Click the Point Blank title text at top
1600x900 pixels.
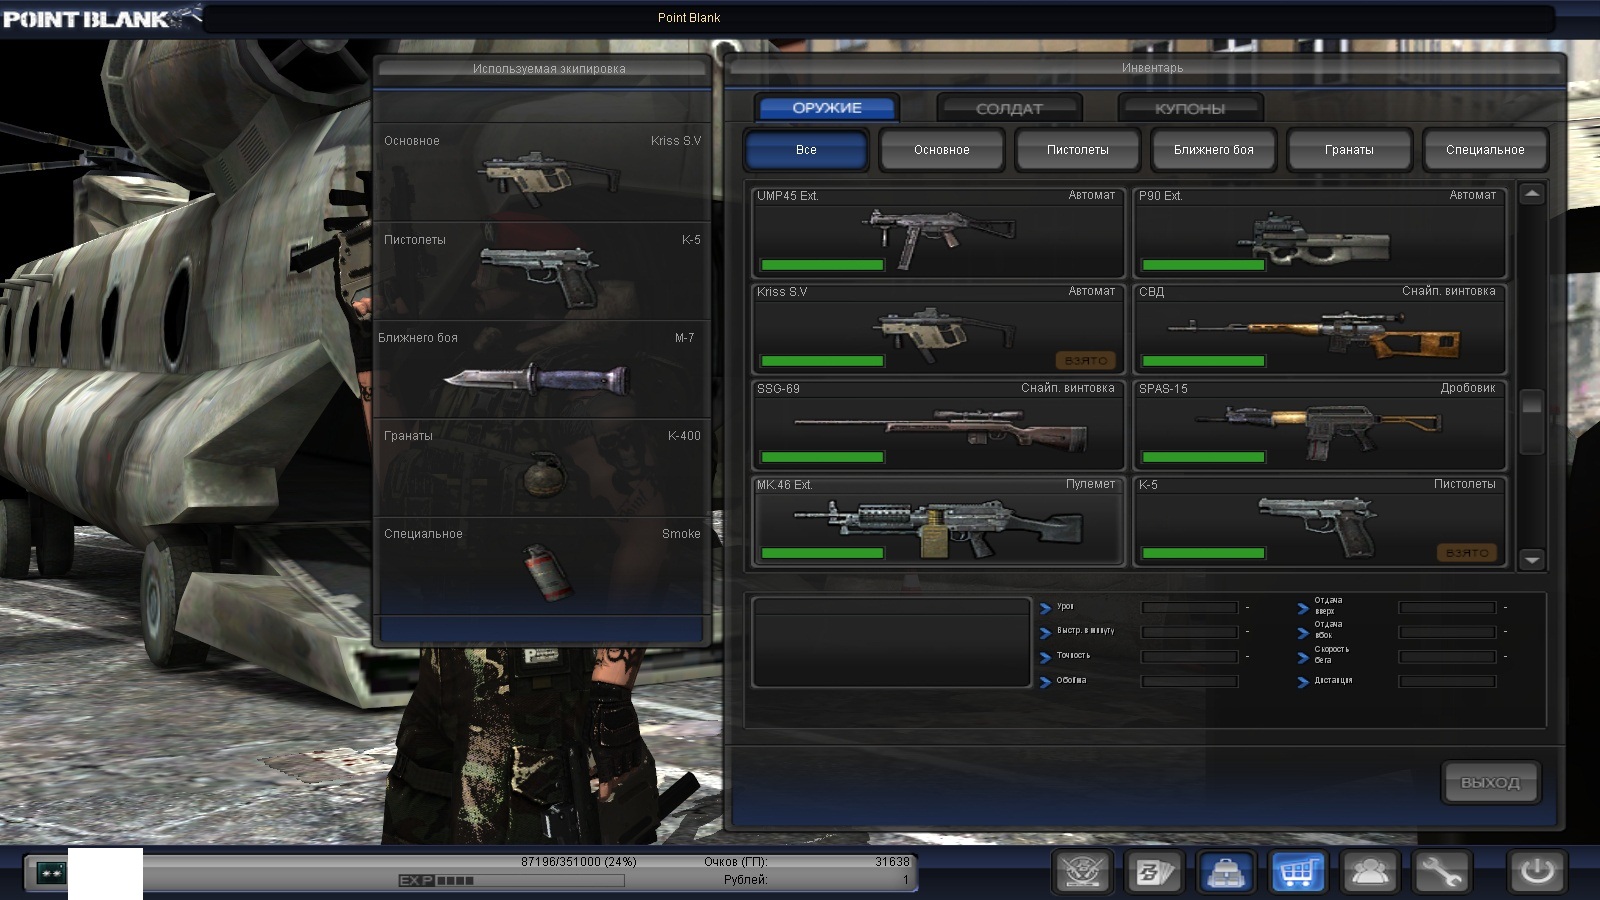(x=689, y=18)
